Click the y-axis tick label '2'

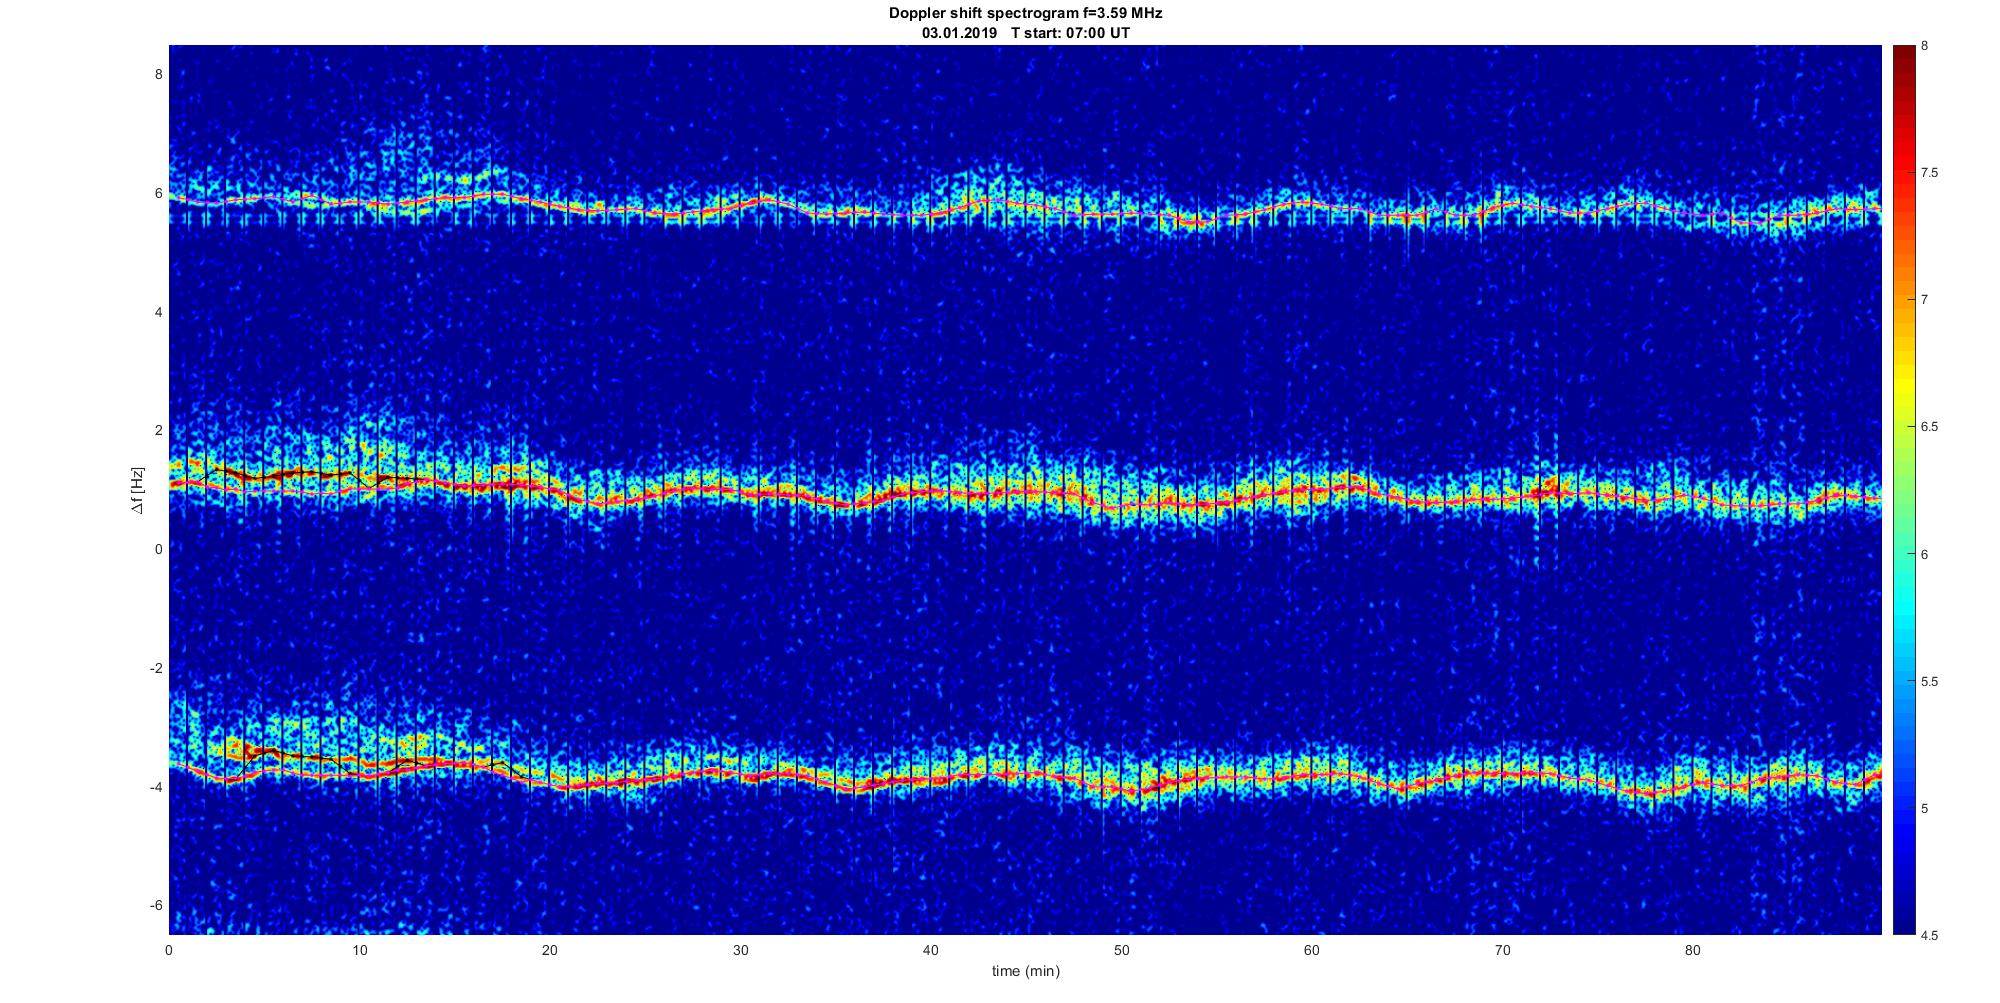(x=158, y=430)
